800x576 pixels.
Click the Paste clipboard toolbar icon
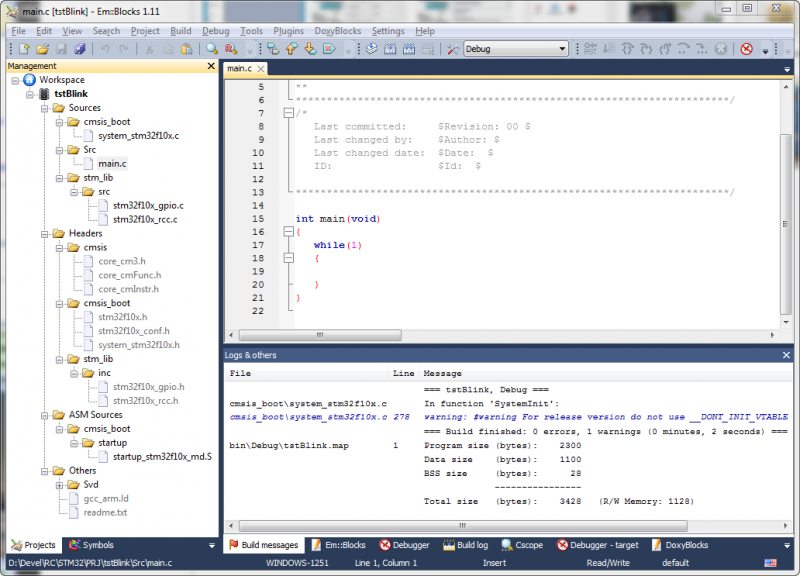(187, 49)
